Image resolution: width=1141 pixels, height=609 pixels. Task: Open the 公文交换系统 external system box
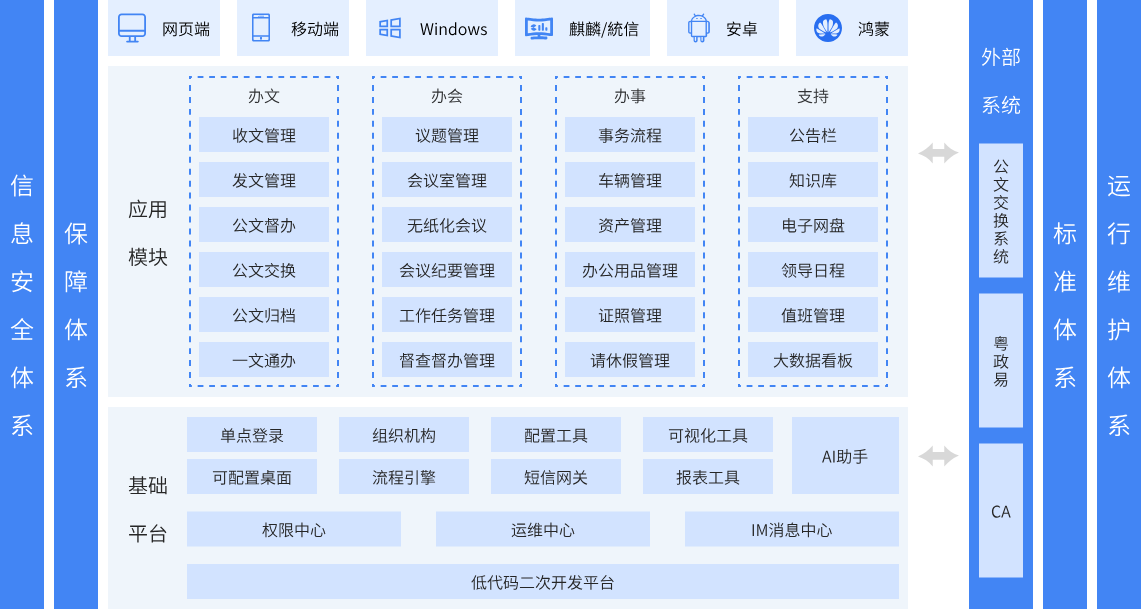coord(1001,210)
